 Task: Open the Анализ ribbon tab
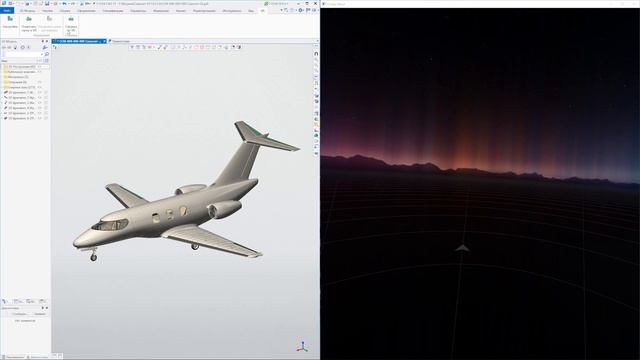181,11
